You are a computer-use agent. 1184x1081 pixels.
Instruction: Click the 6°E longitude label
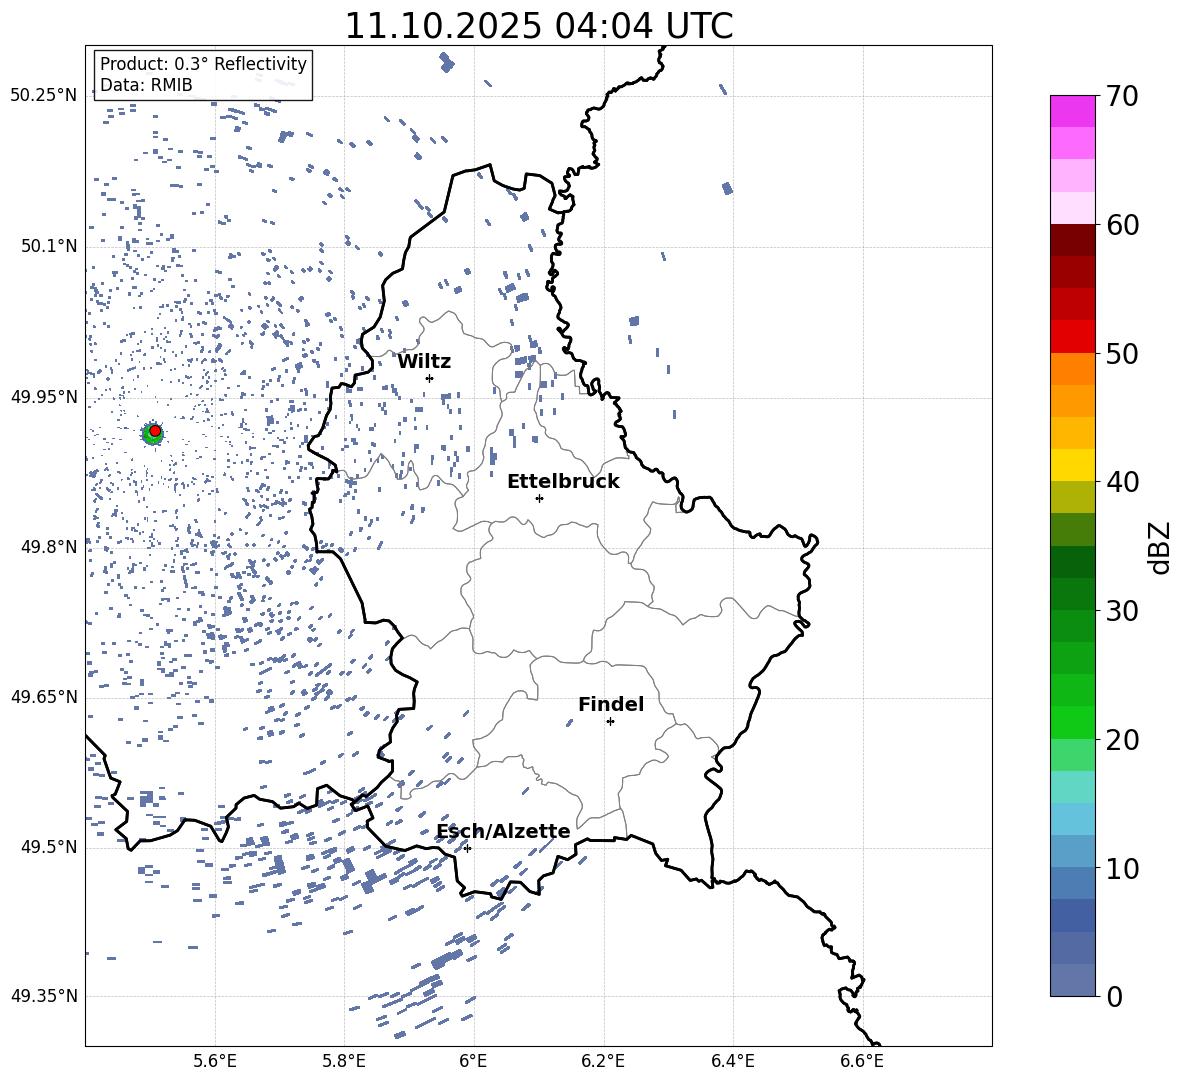[473, 1062]
